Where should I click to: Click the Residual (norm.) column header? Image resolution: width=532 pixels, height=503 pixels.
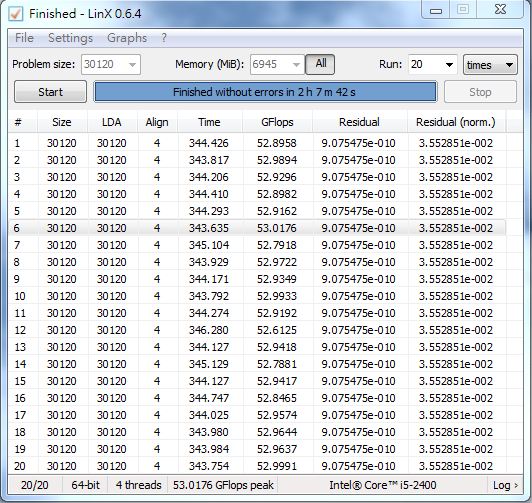456,122
